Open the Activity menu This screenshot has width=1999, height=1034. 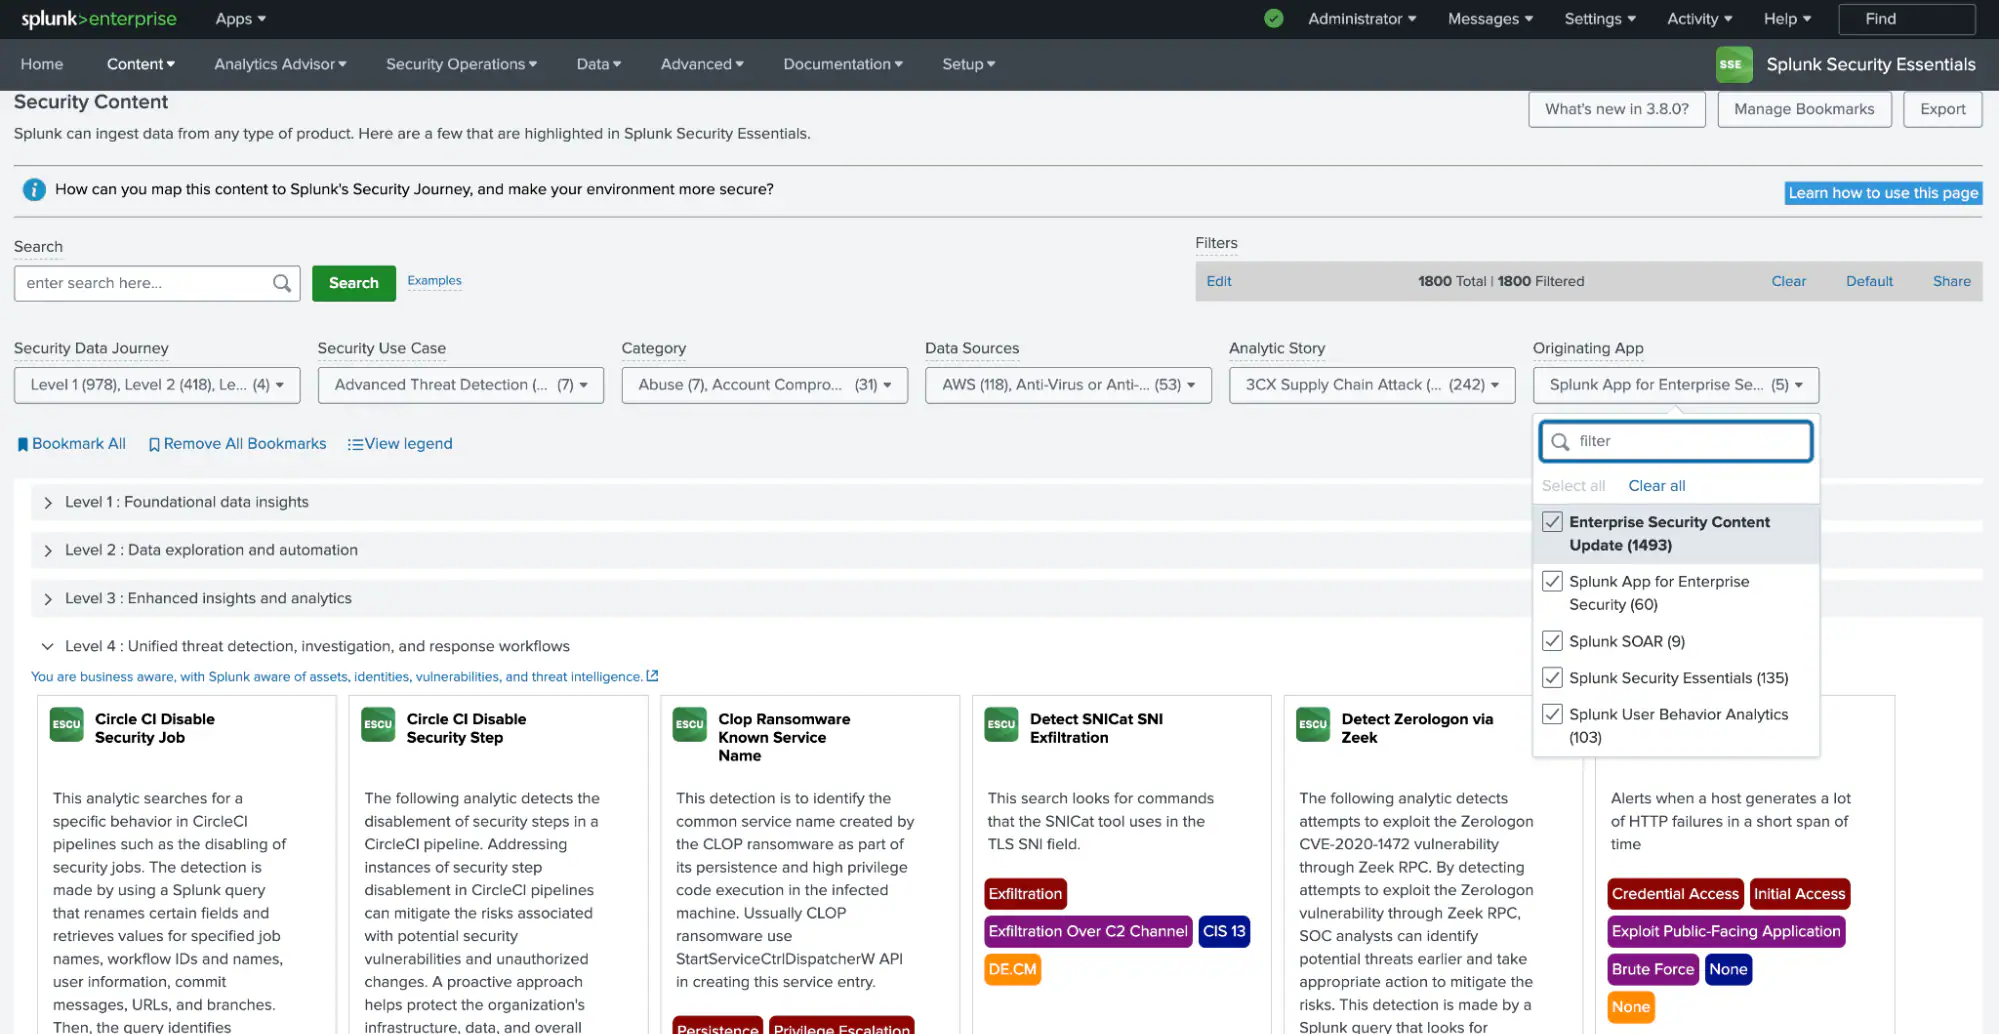click(x=1699, y=19)
